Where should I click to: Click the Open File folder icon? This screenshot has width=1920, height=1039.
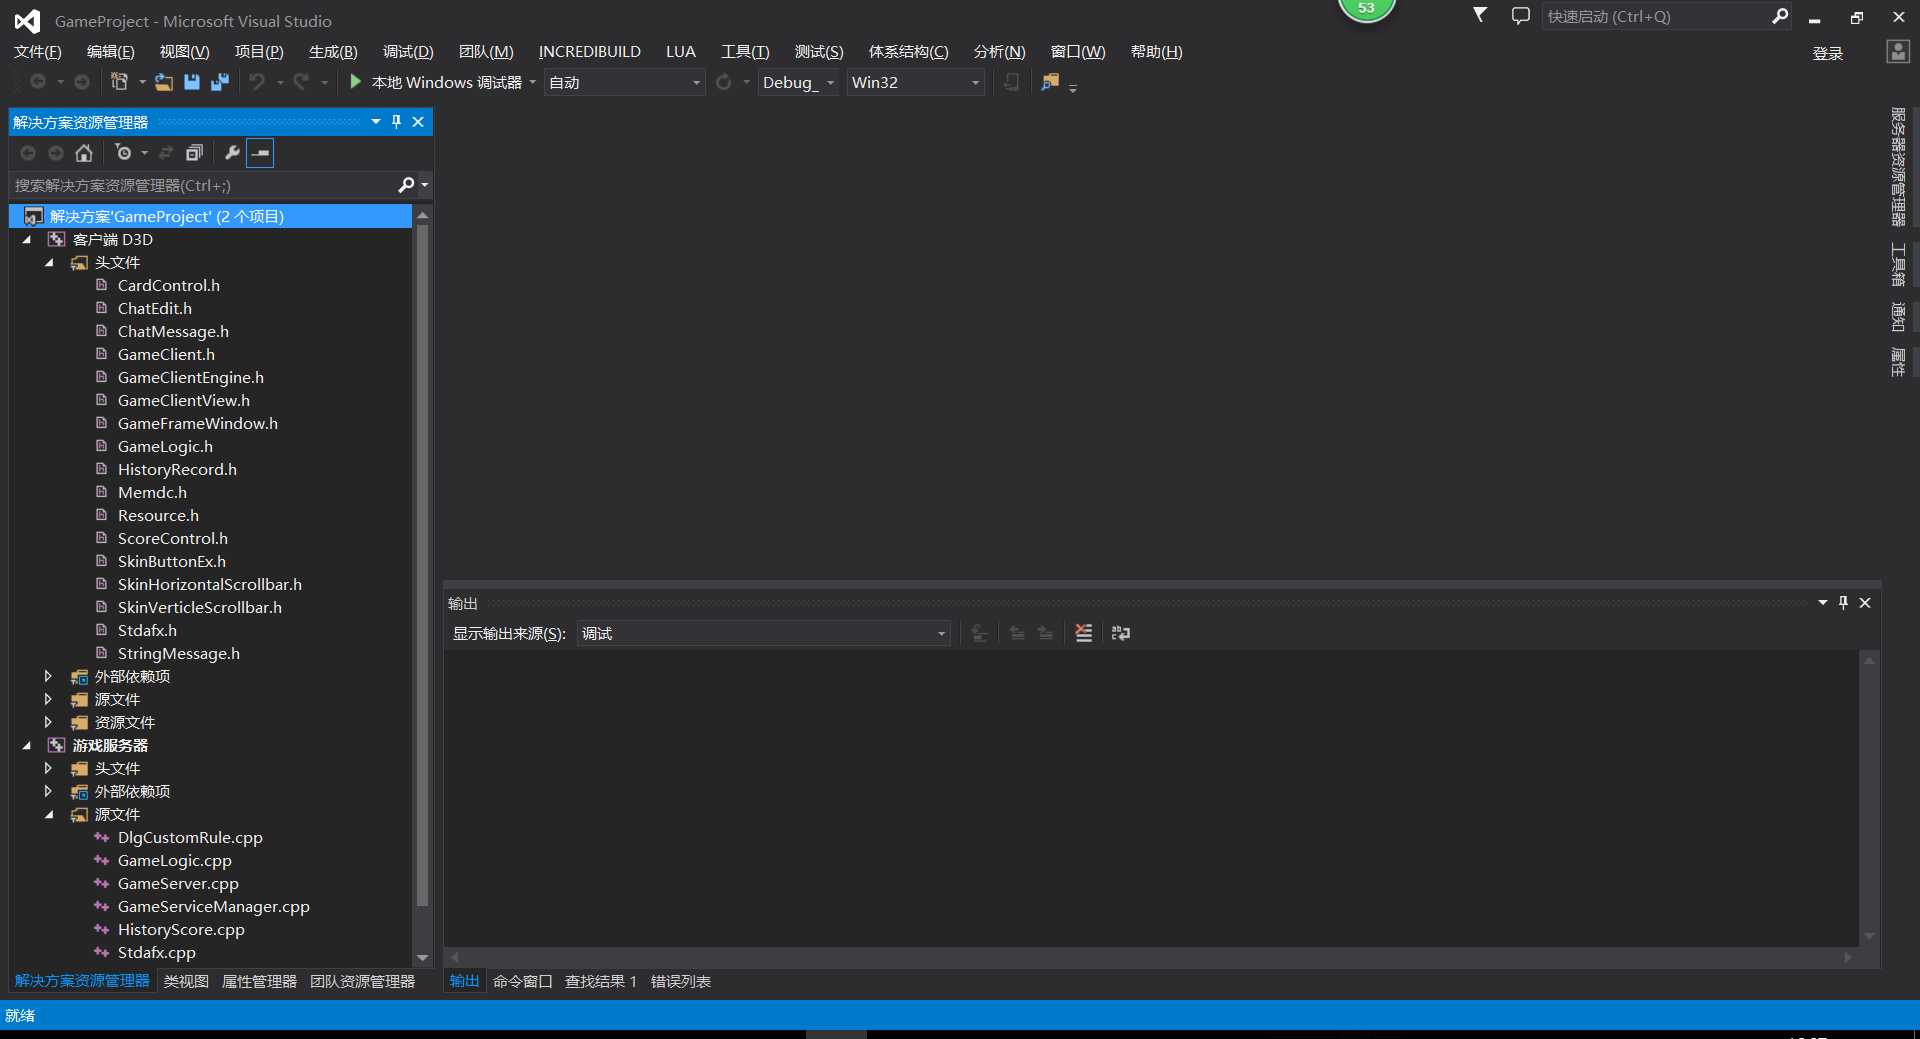pos(164,82)
